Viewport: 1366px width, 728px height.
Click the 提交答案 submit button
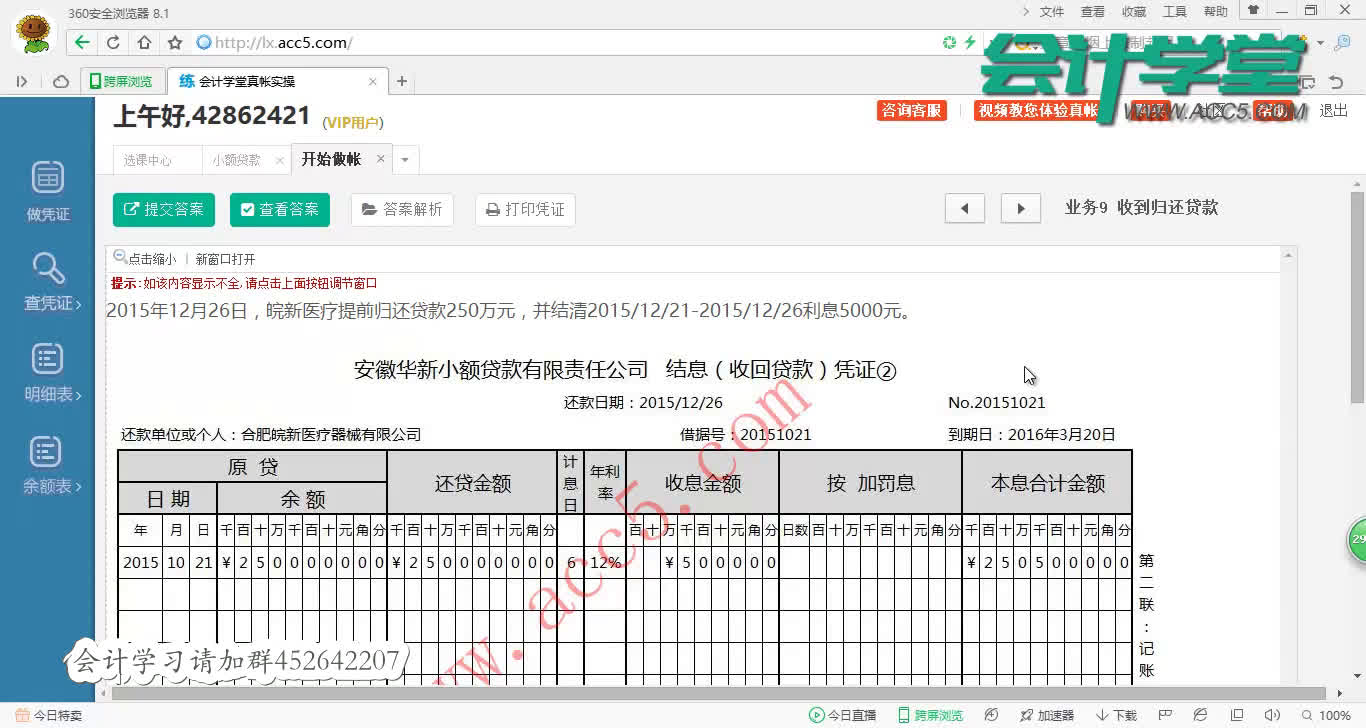tap(163, 210)
